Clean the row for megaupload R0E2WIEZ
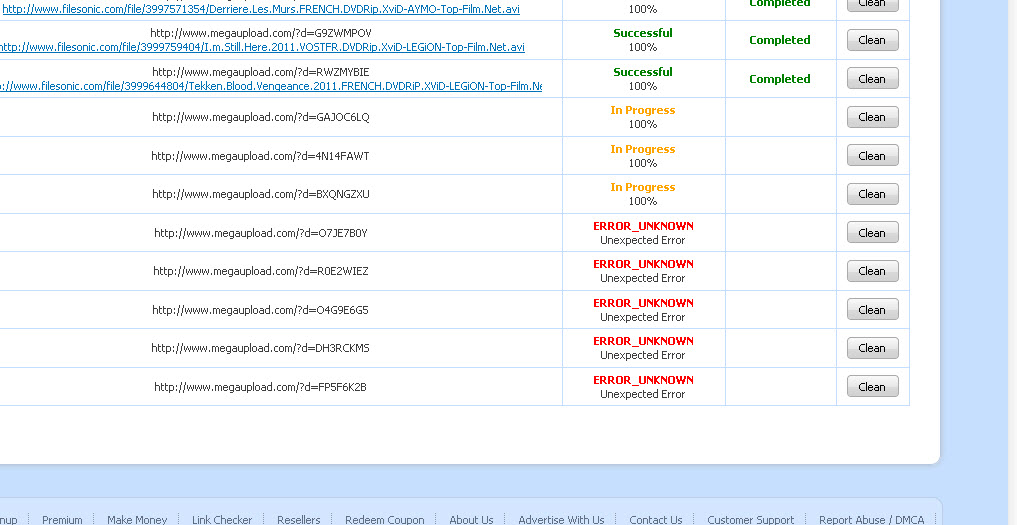 [872, 271]
